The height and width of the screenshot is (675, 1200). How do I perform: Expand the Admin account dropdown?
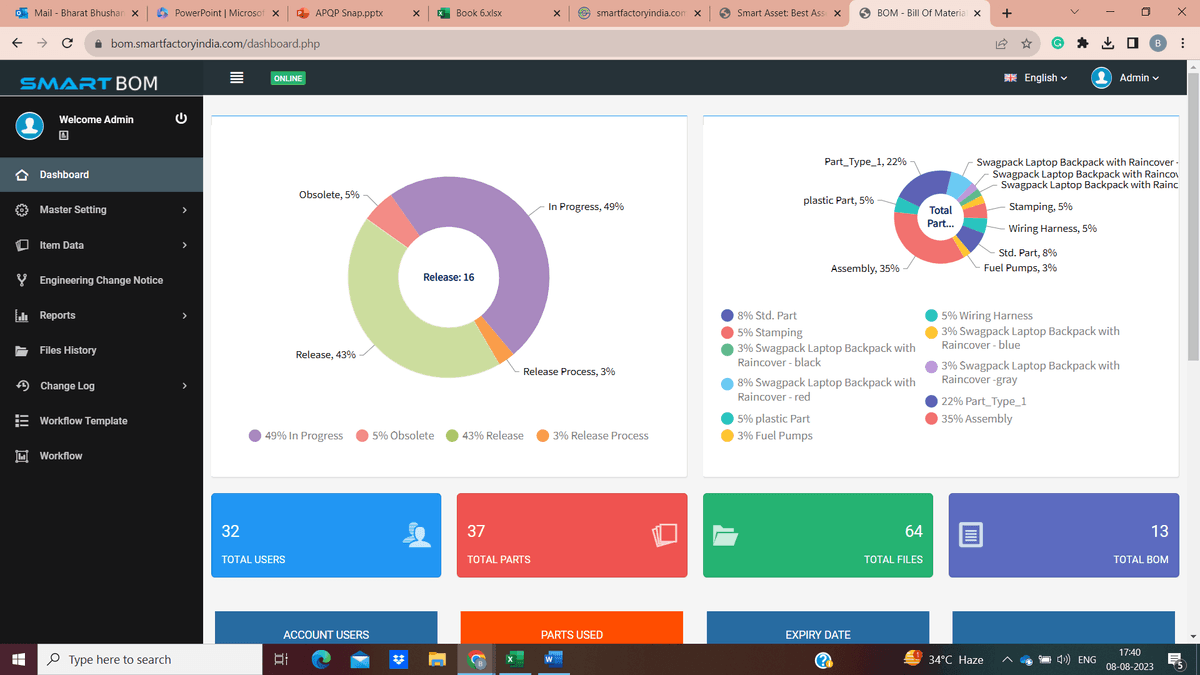pos(1131,77)
